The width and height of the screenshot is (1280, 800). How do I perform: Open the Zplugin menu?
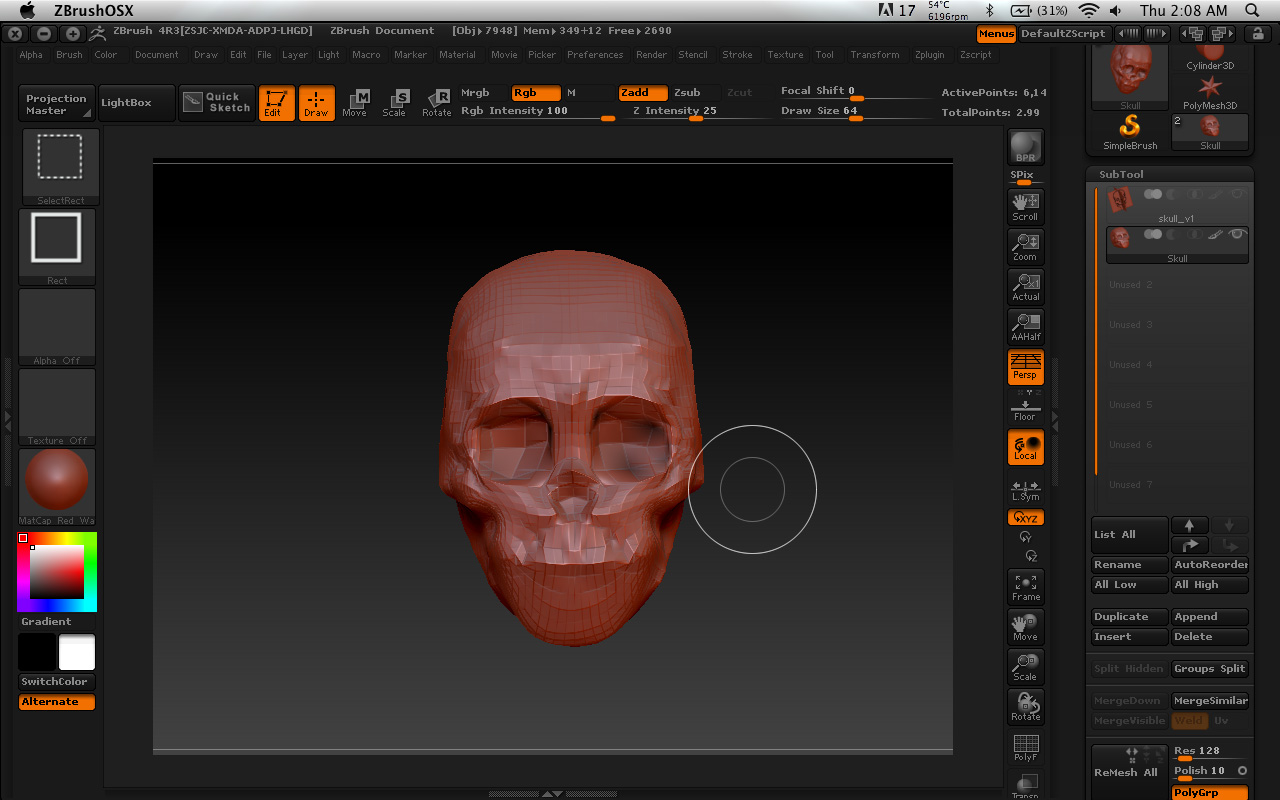pos(929,55)
